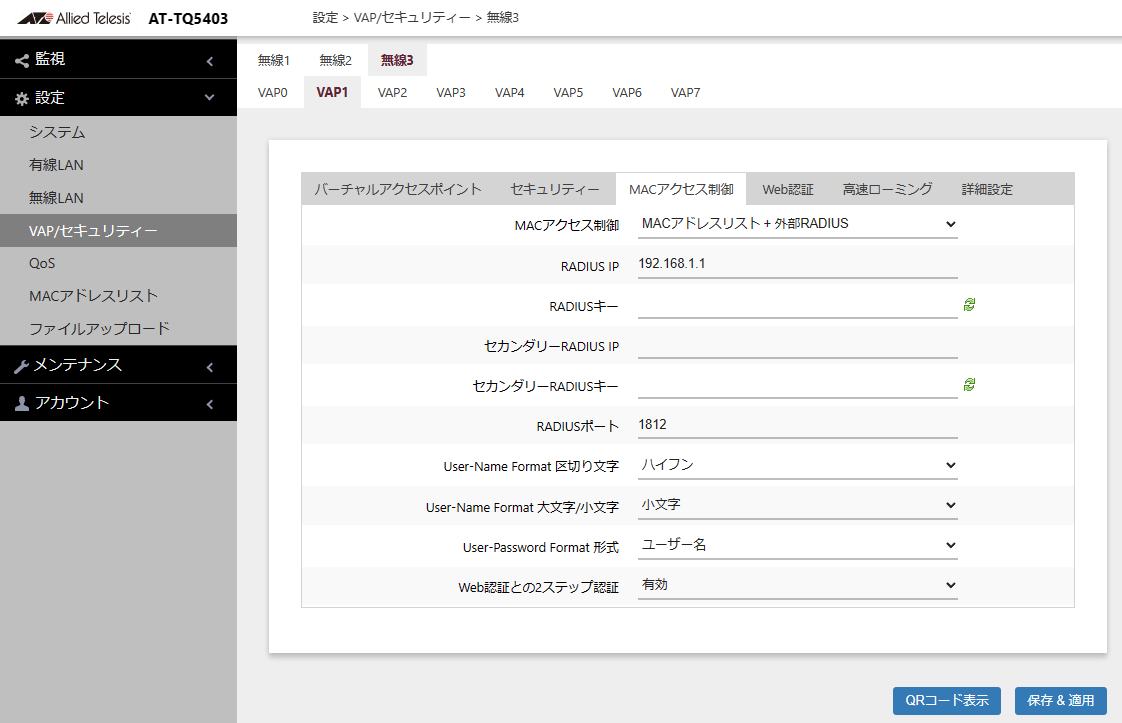The image size is (1122, 723).
Task: Select the VAP1 tab
Action: click(332, 92)
